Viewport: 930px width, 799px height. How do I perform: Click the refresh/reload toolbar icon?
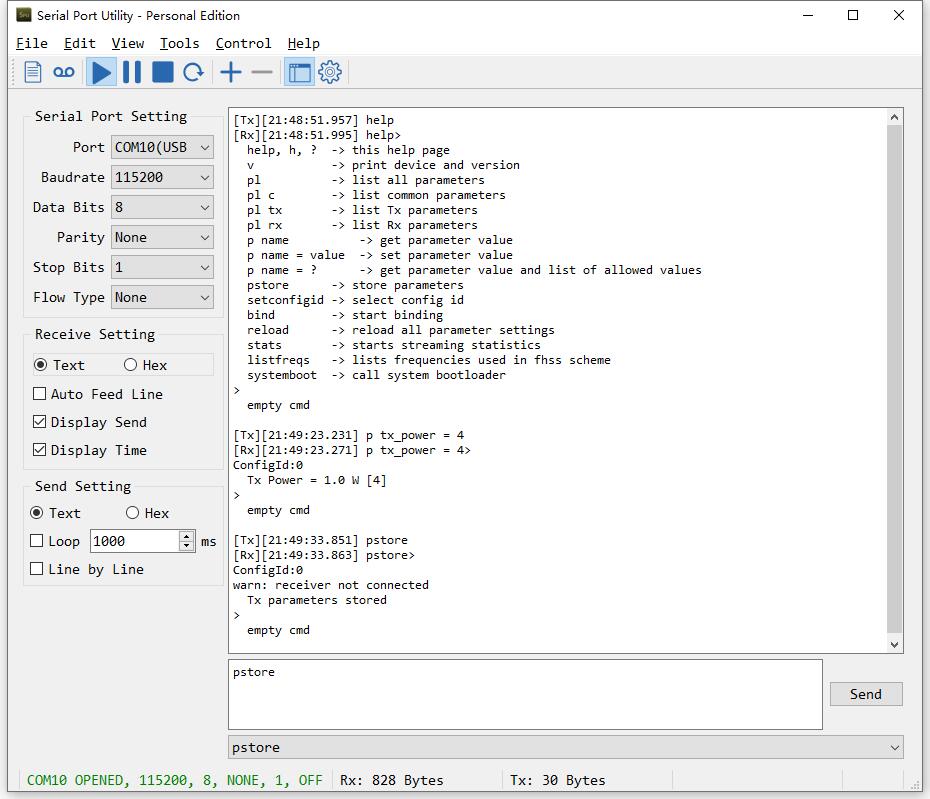[194, 72]
